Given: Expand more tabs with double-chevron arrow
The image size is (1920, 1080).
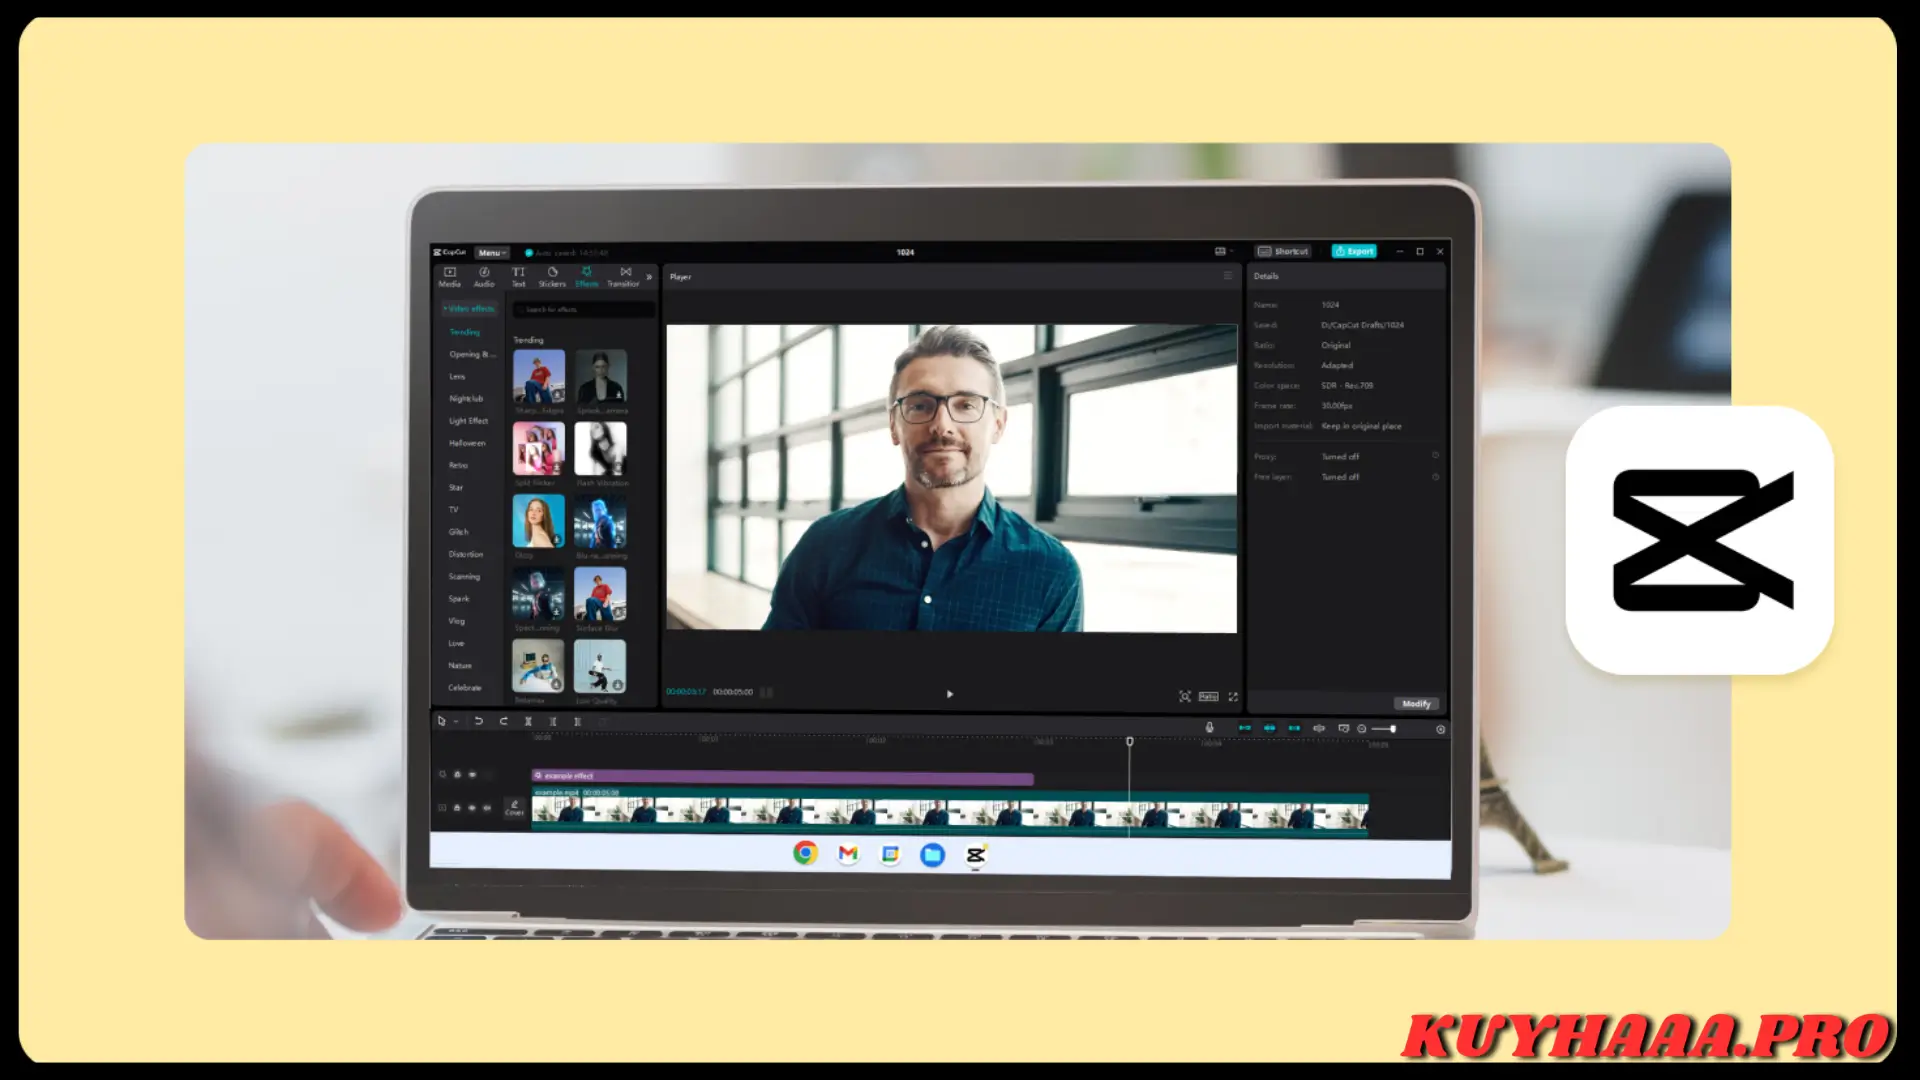Looking at the screenshot, I should click(649, 277).
